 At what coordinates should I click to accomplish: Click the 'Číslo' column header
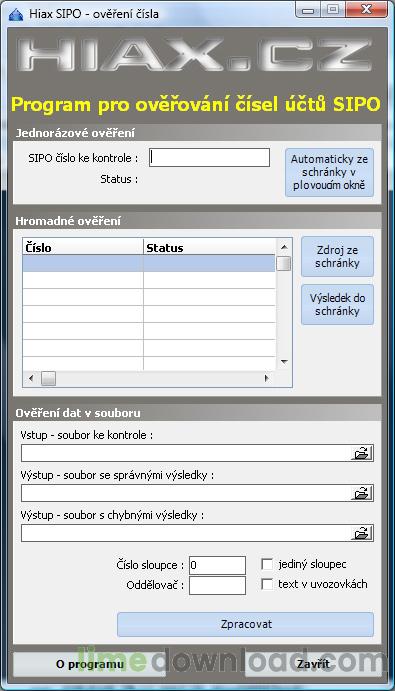[x=83, y=248]
